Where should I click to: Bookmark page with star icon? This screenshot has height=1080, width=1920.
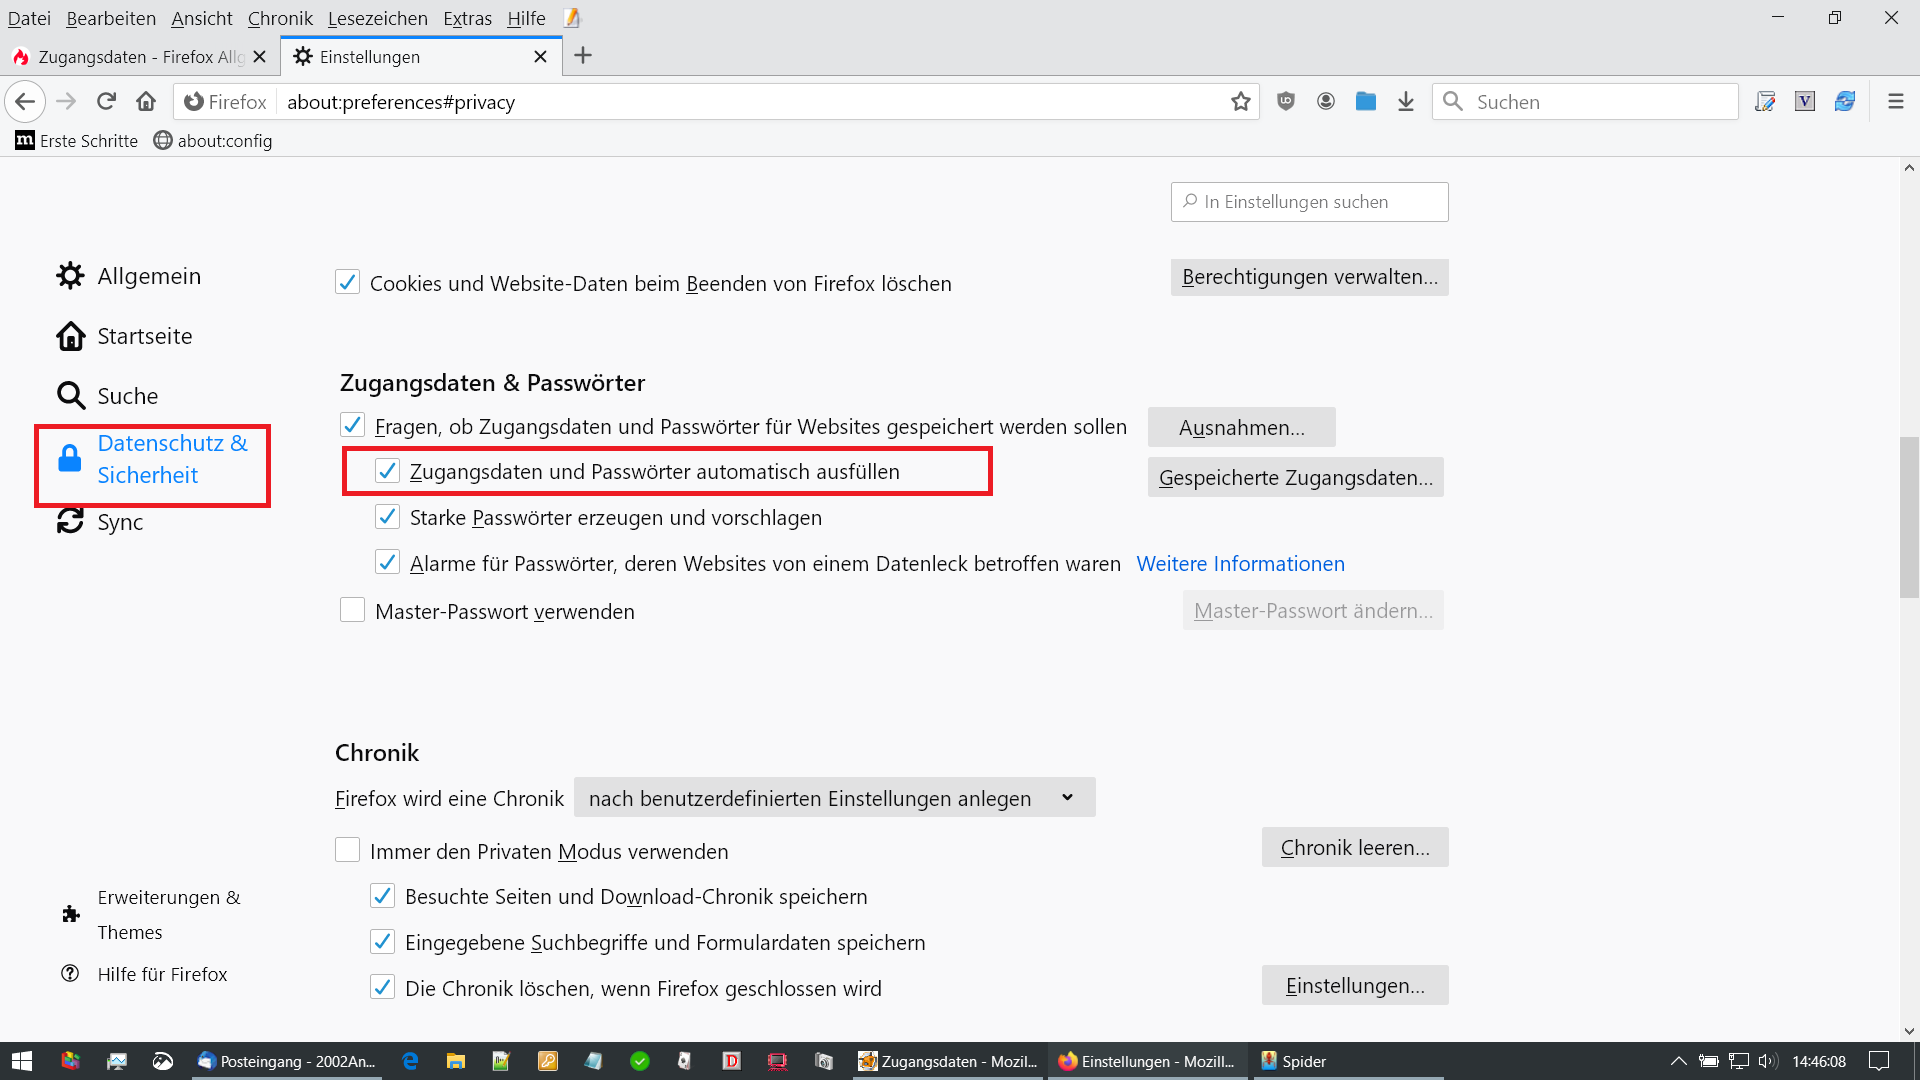point(1241,101)
